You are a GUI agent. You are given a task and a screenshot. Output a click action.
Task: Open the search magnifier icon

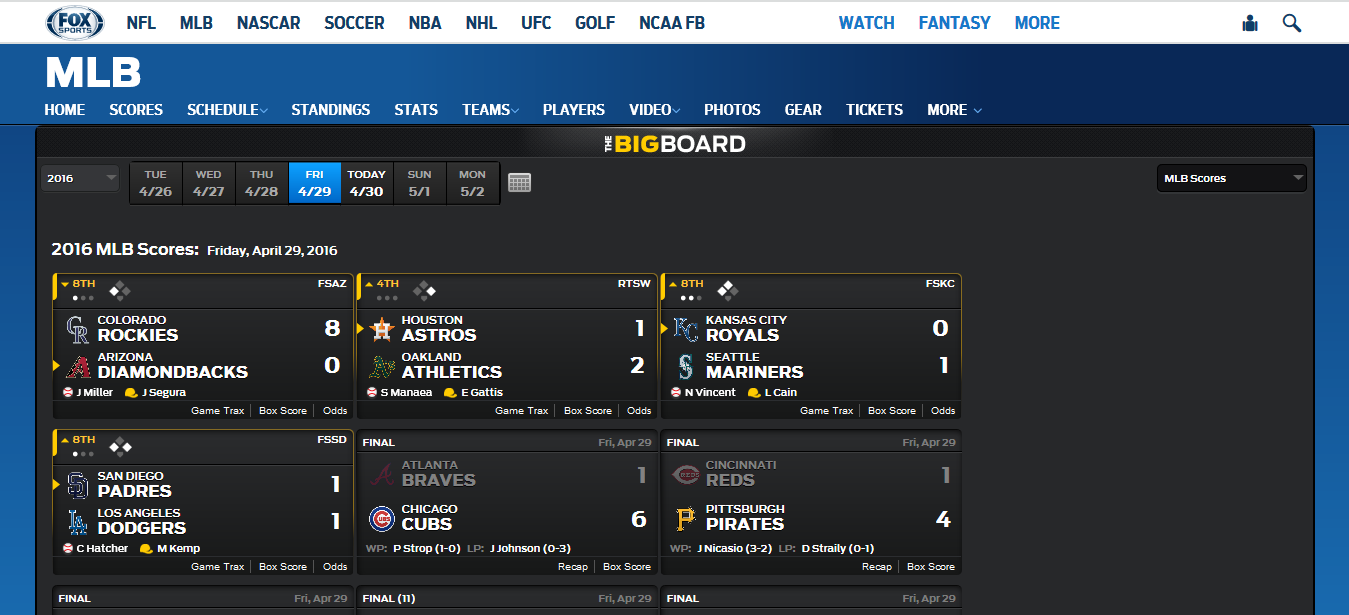(1291, 22)
